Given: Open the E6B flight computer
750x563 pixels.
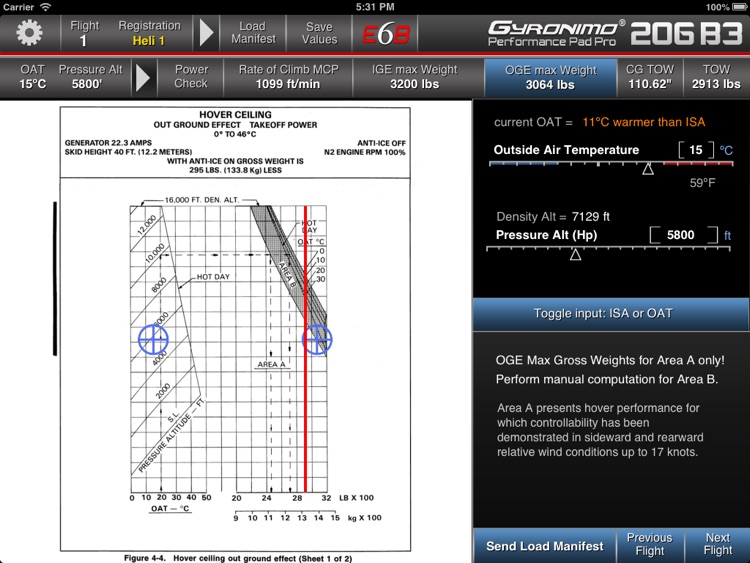Looking at the screenshot, I should click(386, 33).
